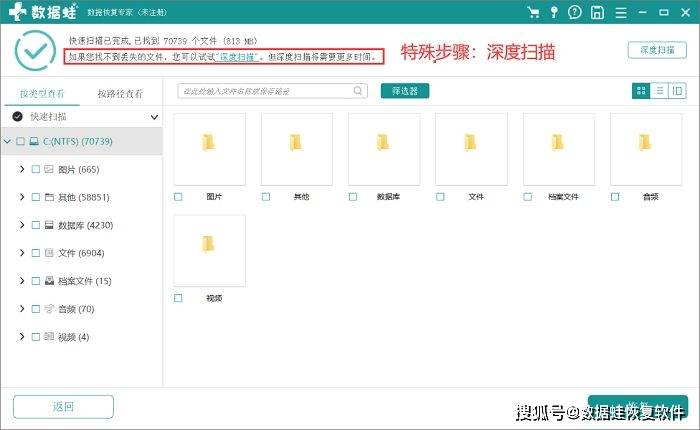The height and width of the screenshot is (430, 700).
Task: Select the 按类型查看 tab
Action: point(40,93)
